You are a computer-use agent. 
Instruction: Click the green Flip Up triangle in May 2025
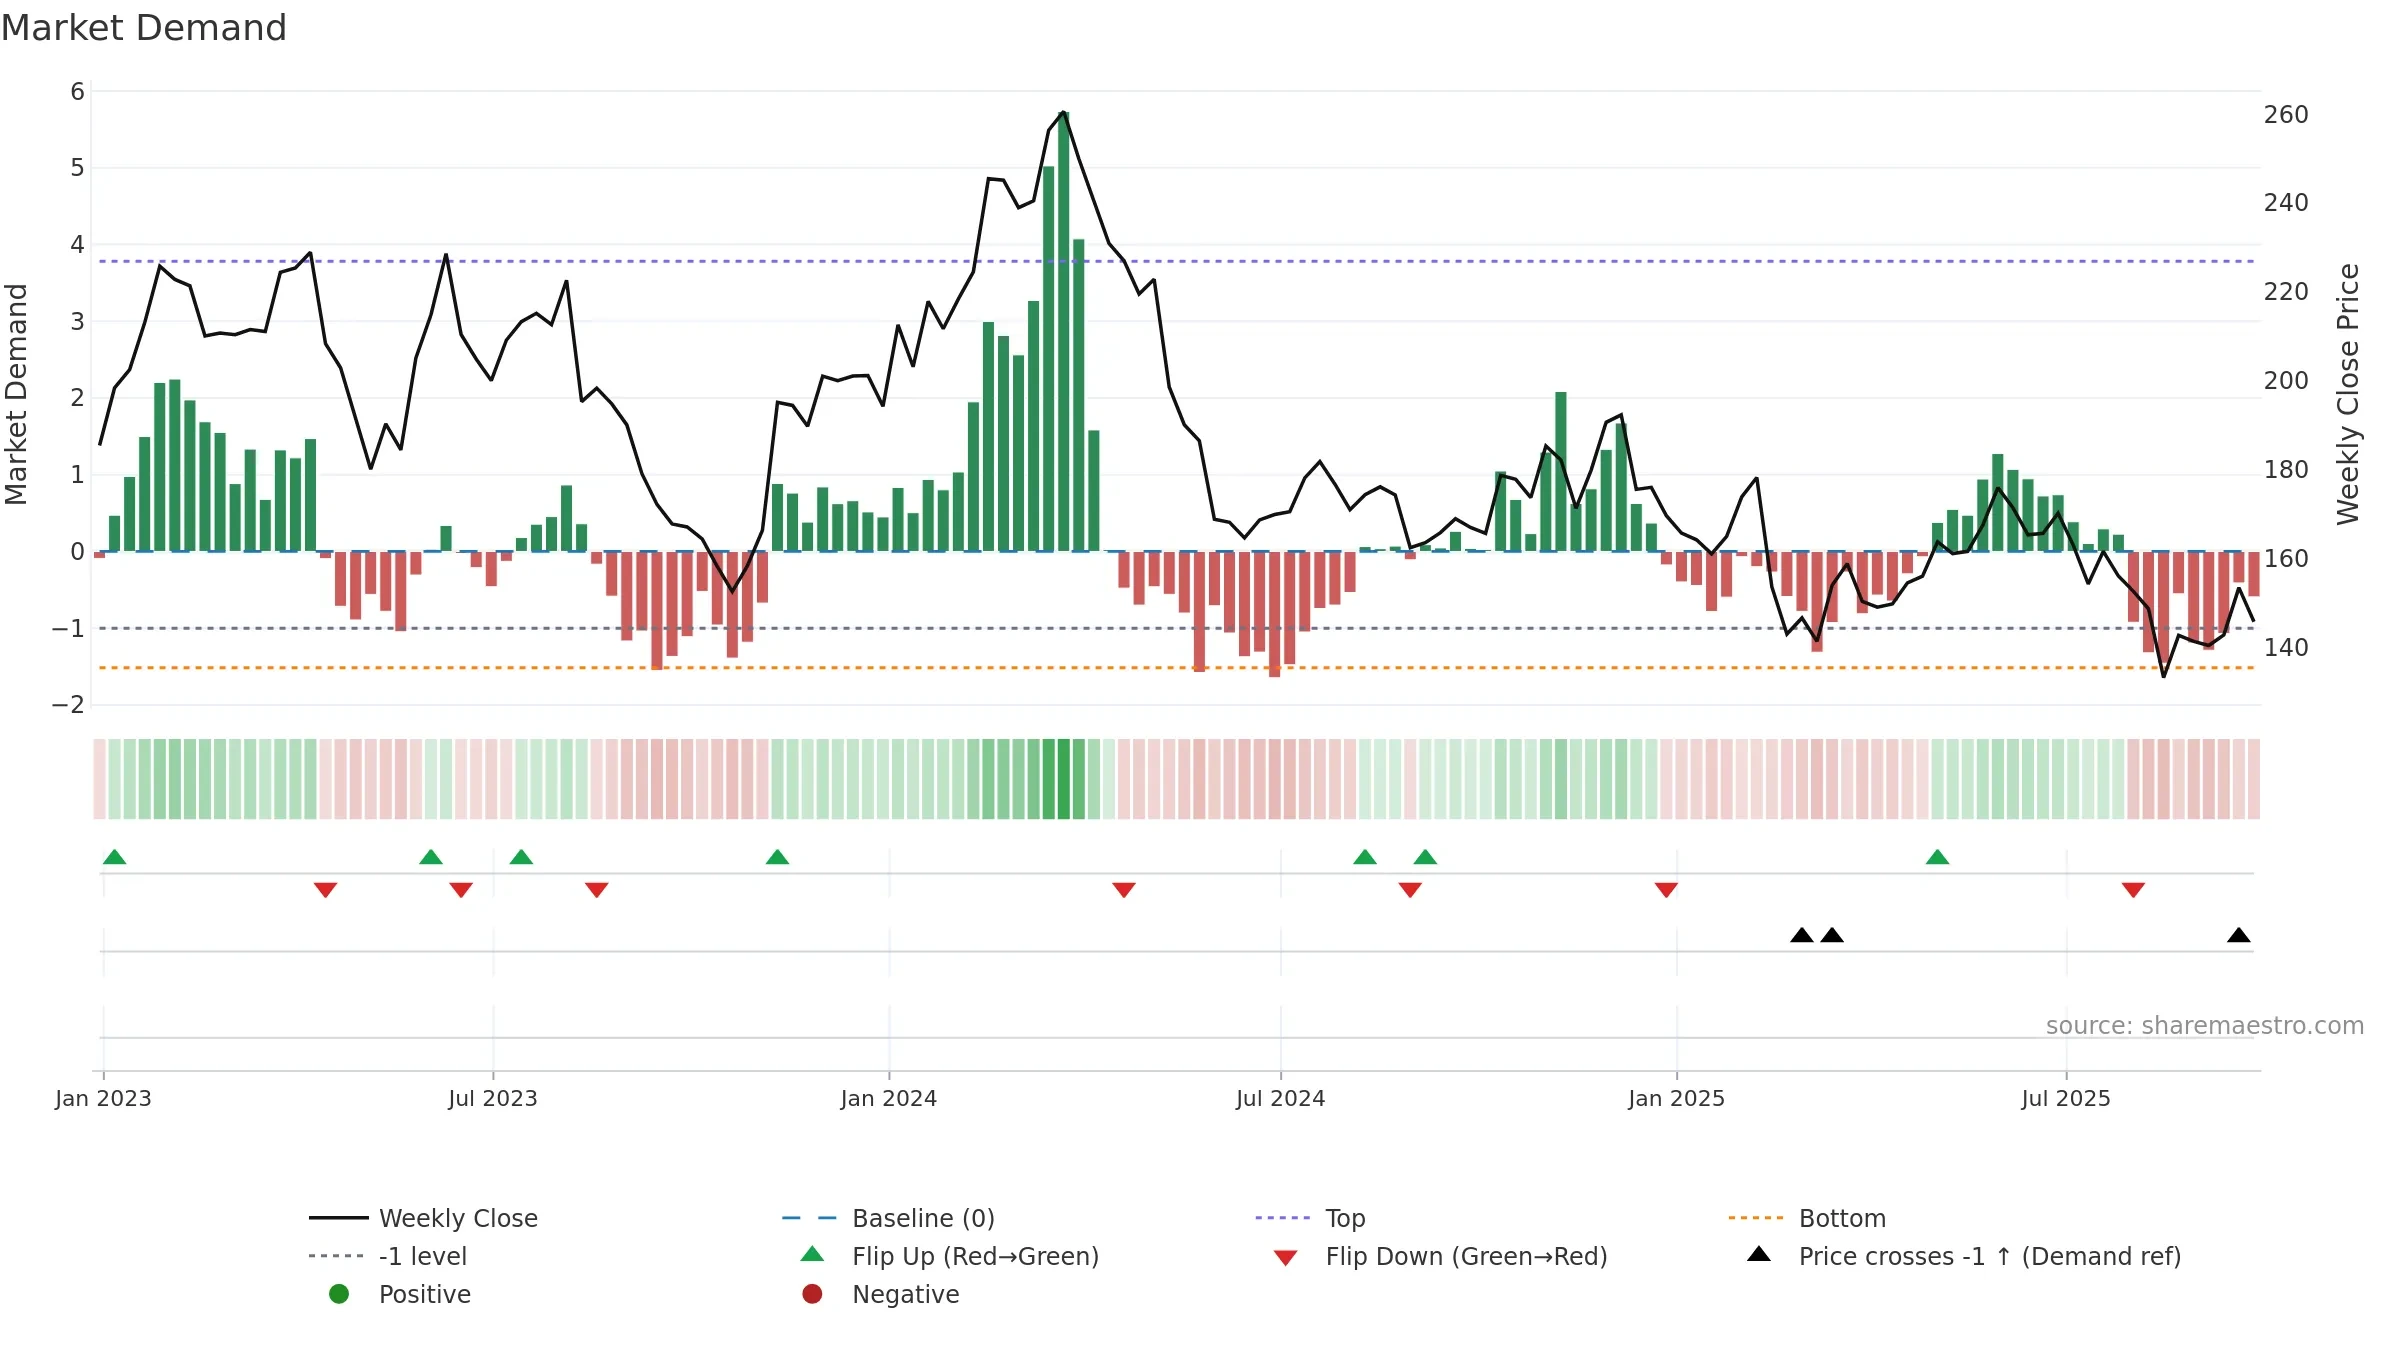click(x=1937, y=857)
